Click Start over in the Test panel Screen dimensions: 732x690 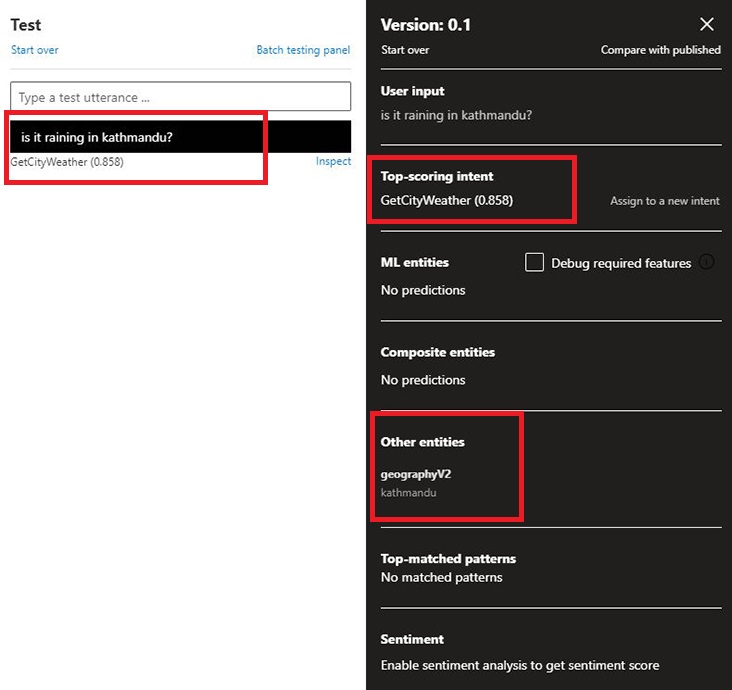click(35, 50)
